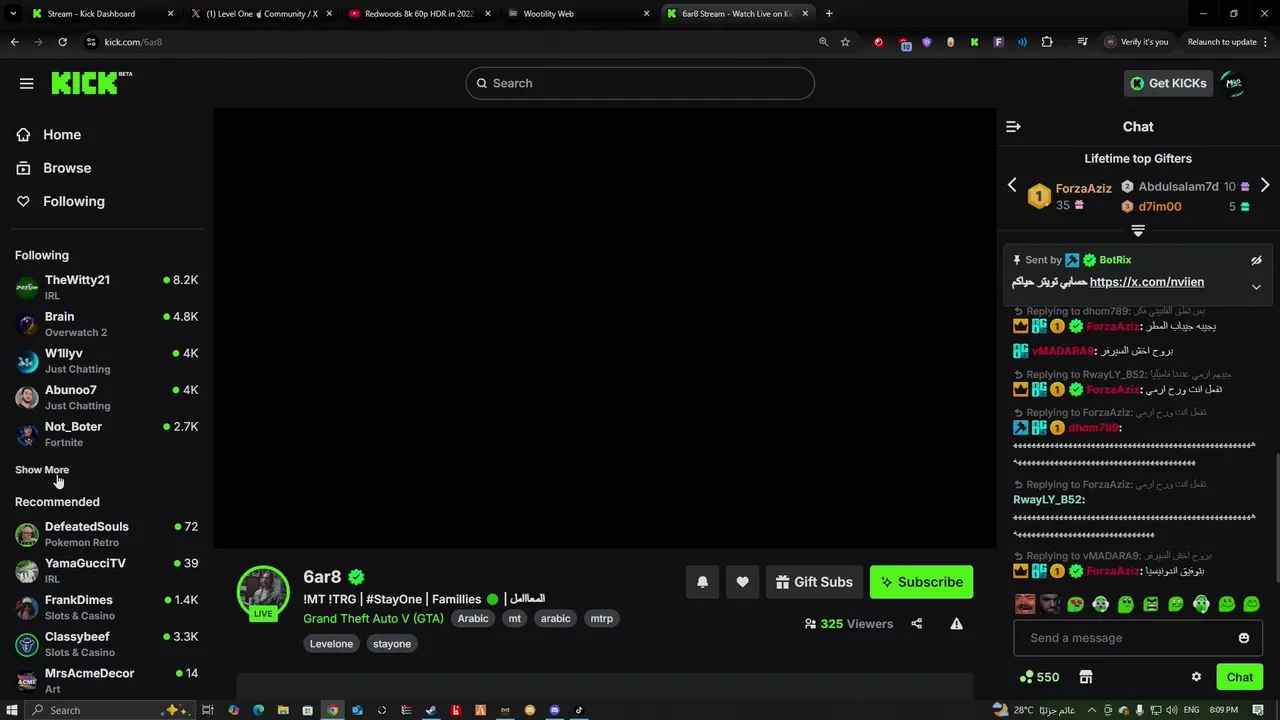Bookmark this page with star
The image size is (1280, 720).
click(845, 42)
